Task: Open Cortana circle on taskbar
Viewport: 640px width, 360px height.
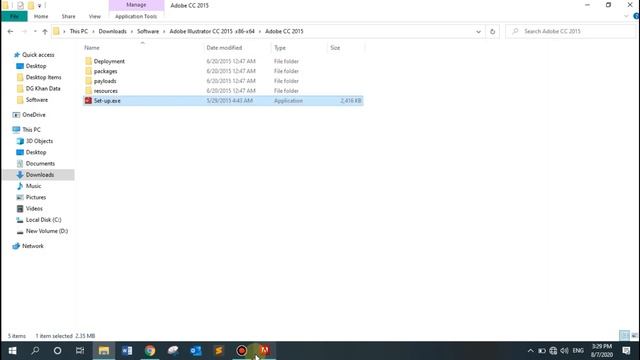Action: tap(58, 351)
